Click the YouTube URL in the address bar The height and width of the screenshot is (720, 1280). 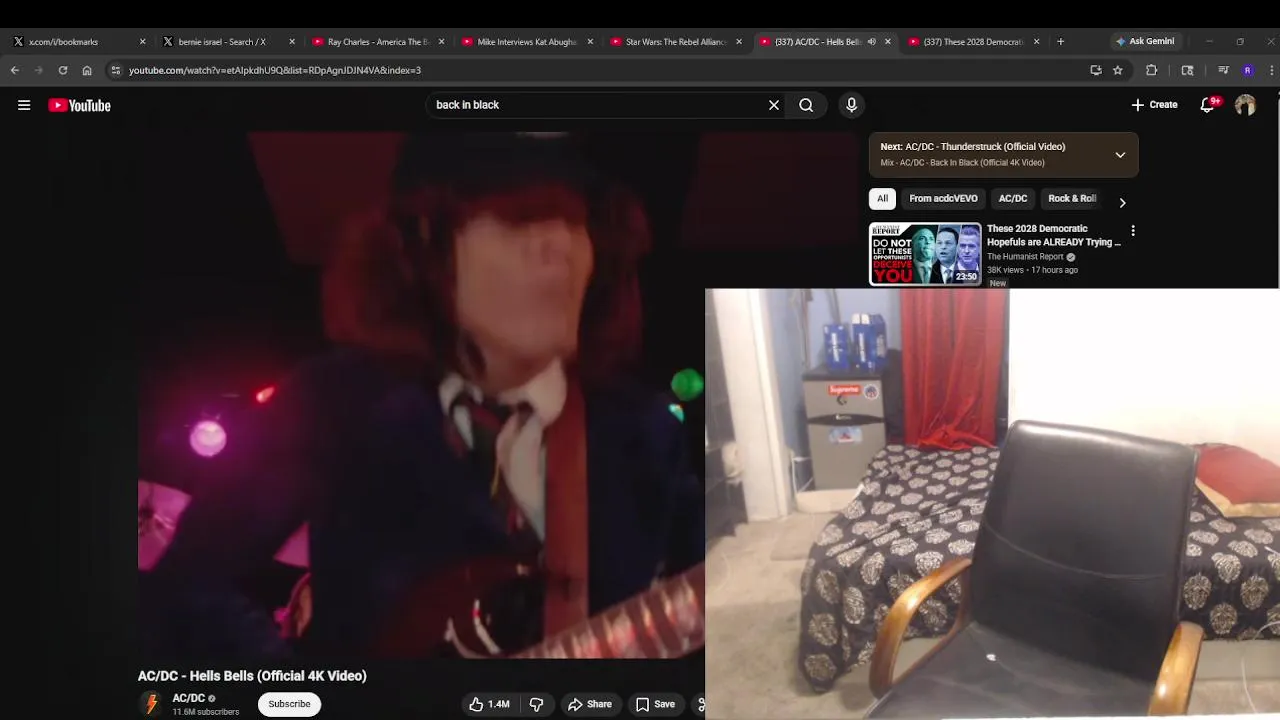[x=274, y=70]
